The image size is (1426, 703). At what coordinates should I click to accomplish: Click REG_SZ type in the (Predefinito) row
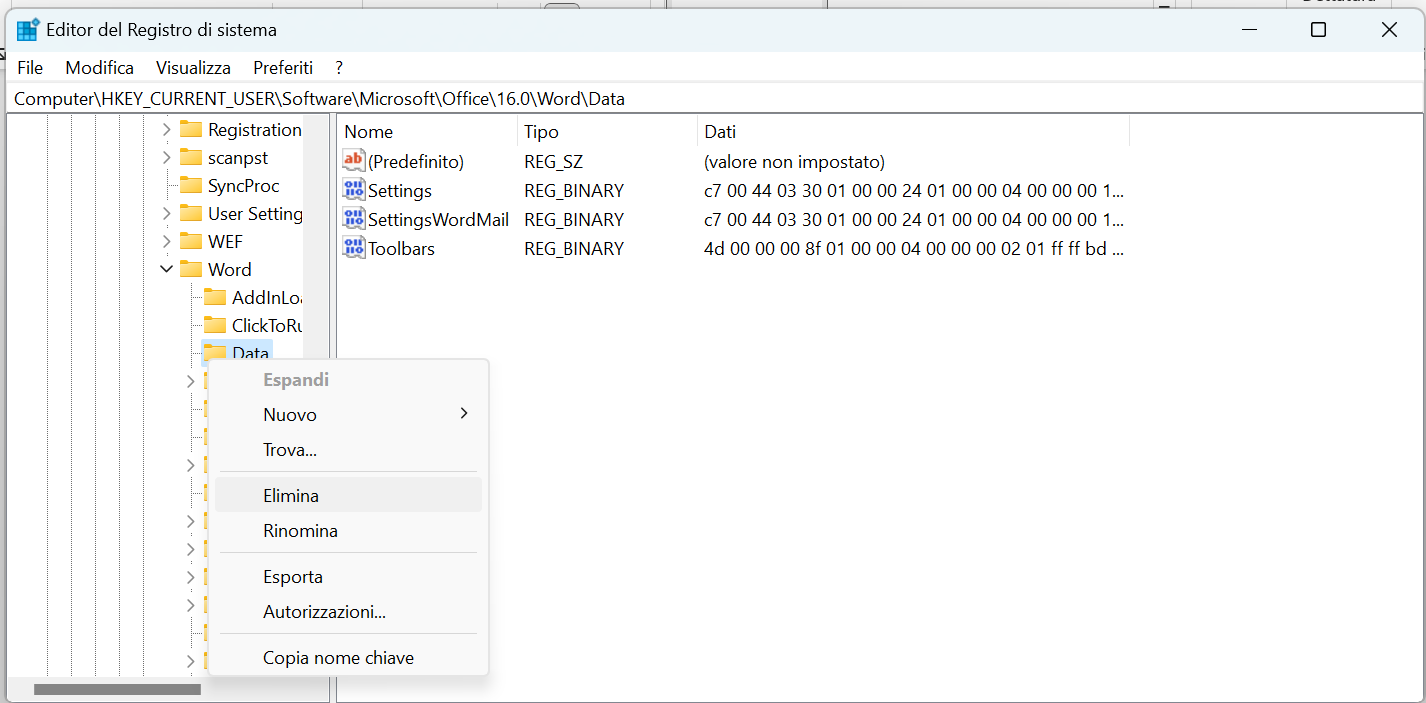point(553,161)
